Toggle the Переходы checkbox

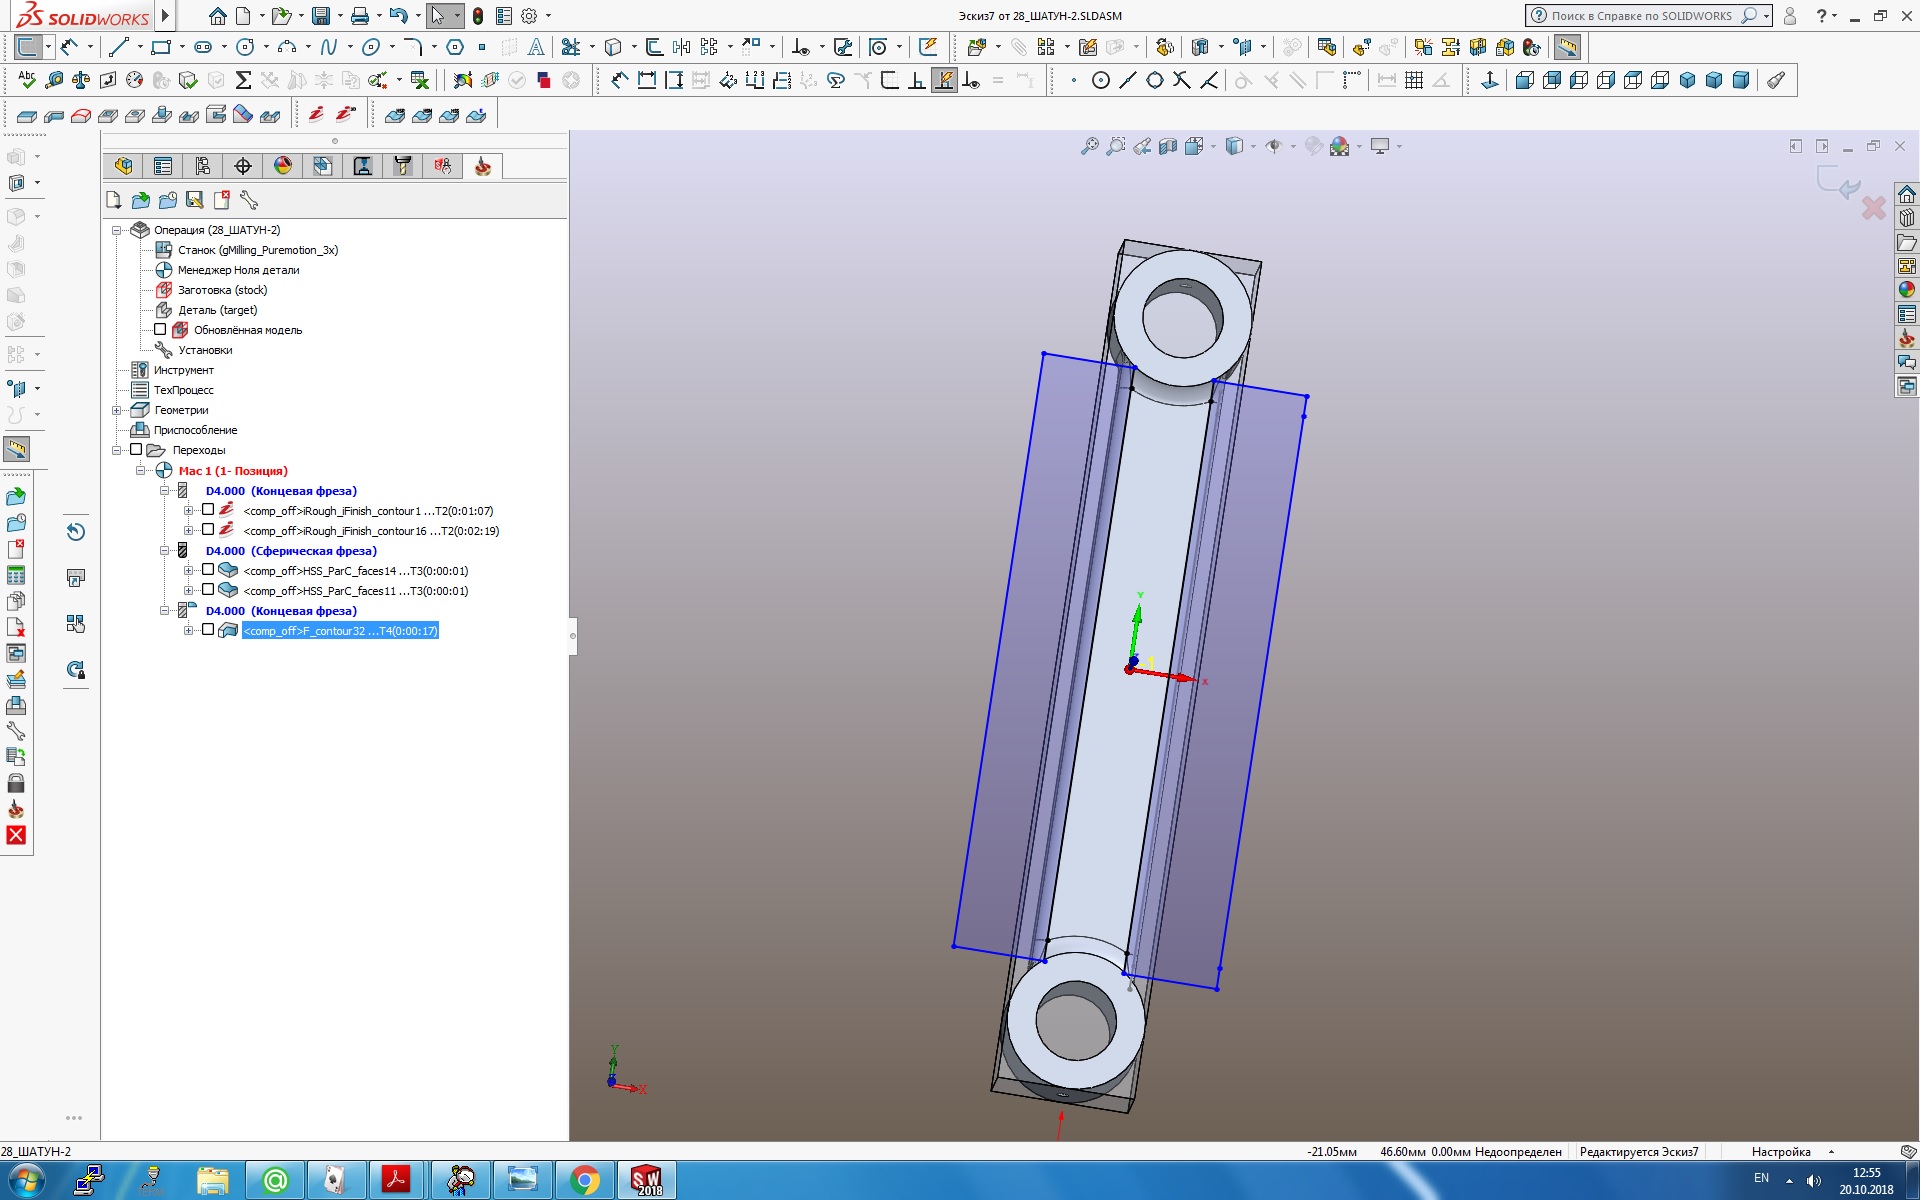(x=137, y=450)
